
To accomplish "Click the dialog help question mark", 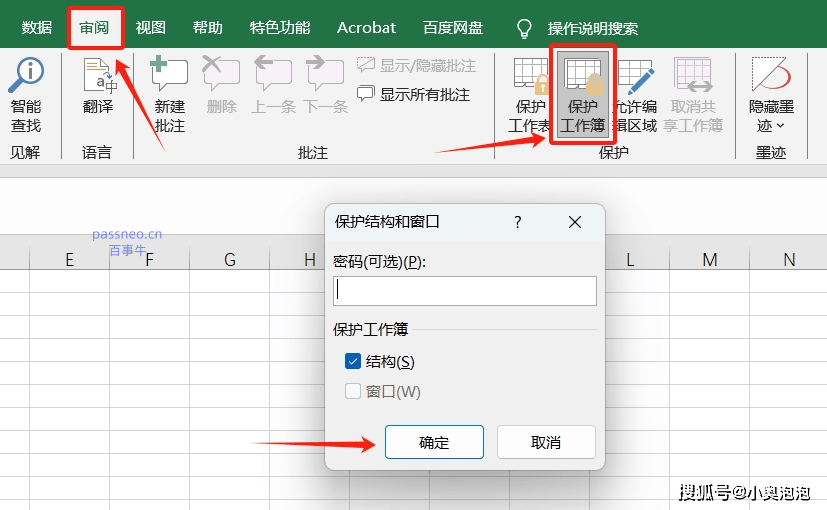I will click(517, 222).
